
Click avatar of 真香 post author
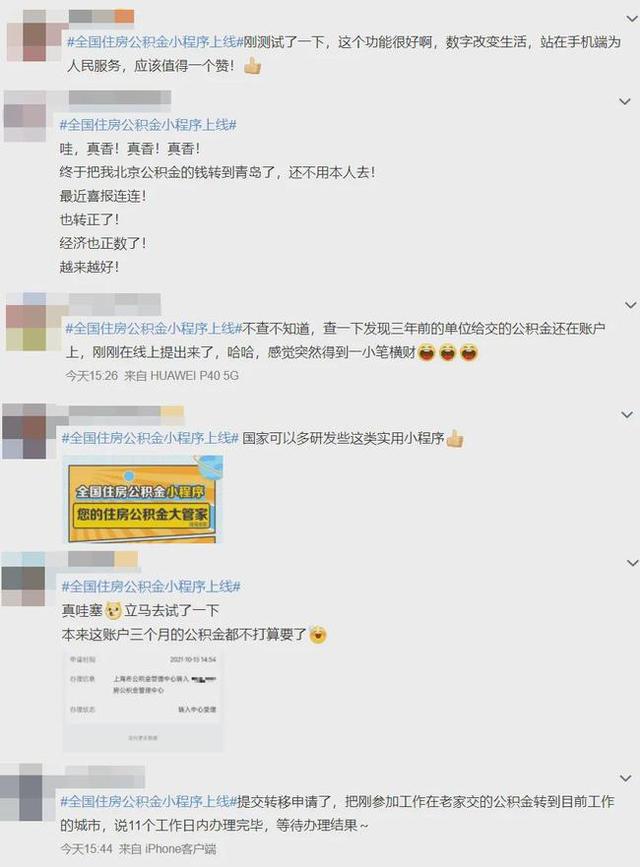tap(25, 117)
